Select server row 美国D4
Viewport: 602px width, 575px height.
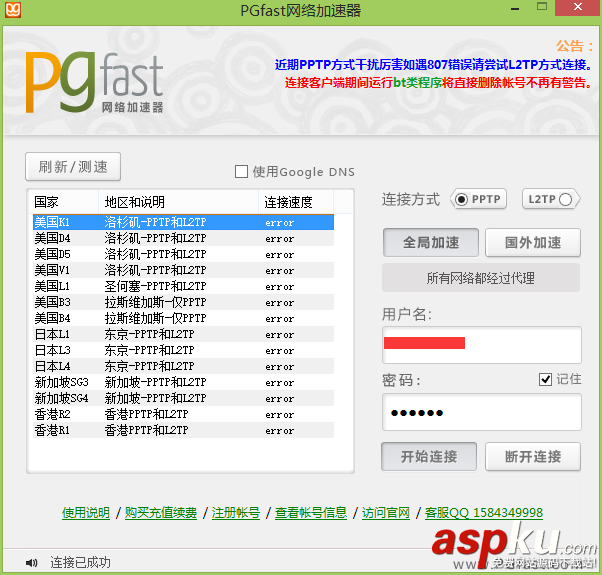pyautogui.click(x=183, y=238)
